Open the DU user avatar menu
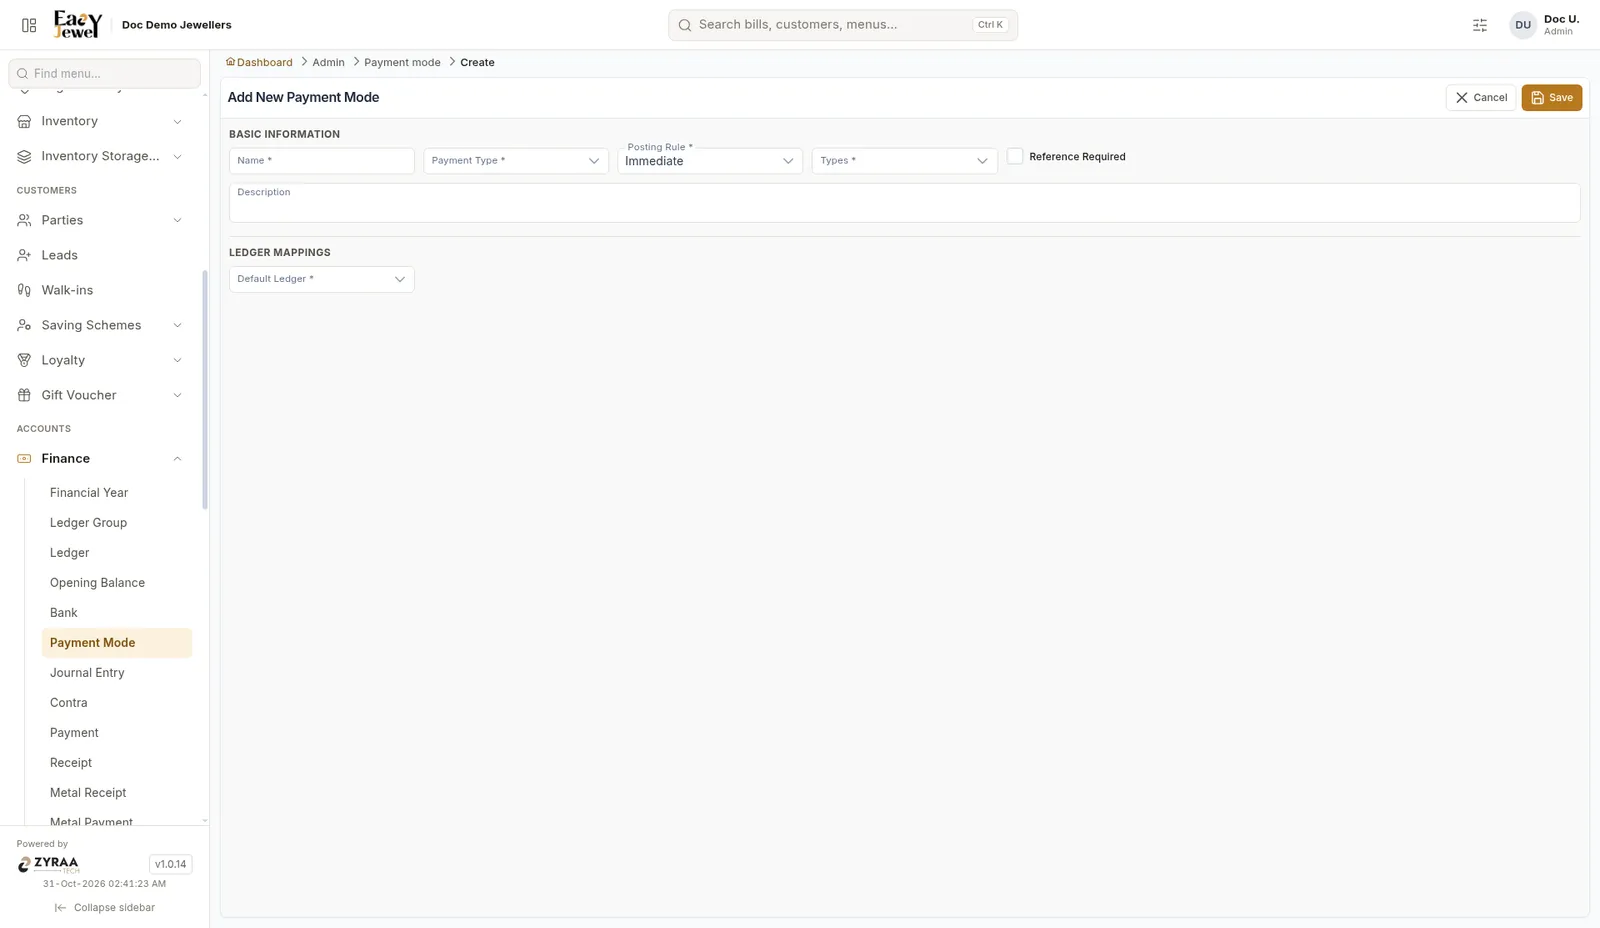Viewport: 1600px width, 928px height. pos(1523,25)
